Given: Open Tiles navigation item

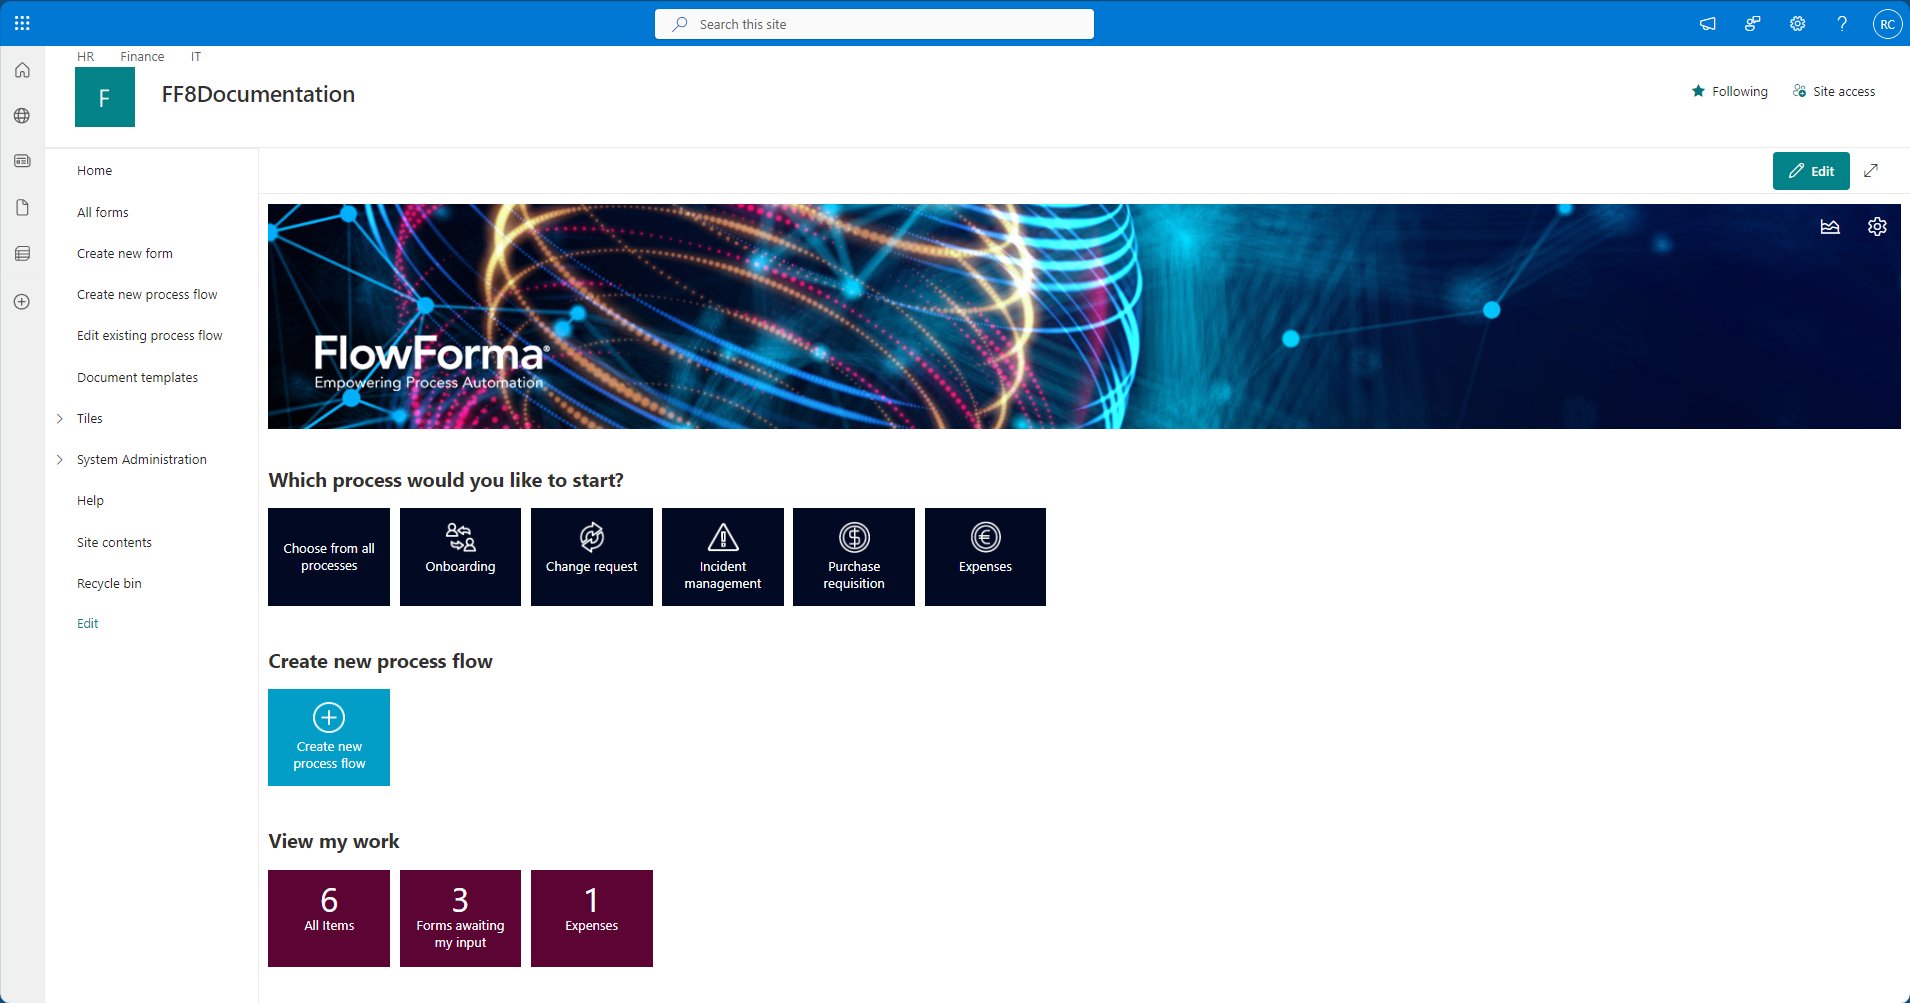Looking at the screenshot, I should point(90,419).
